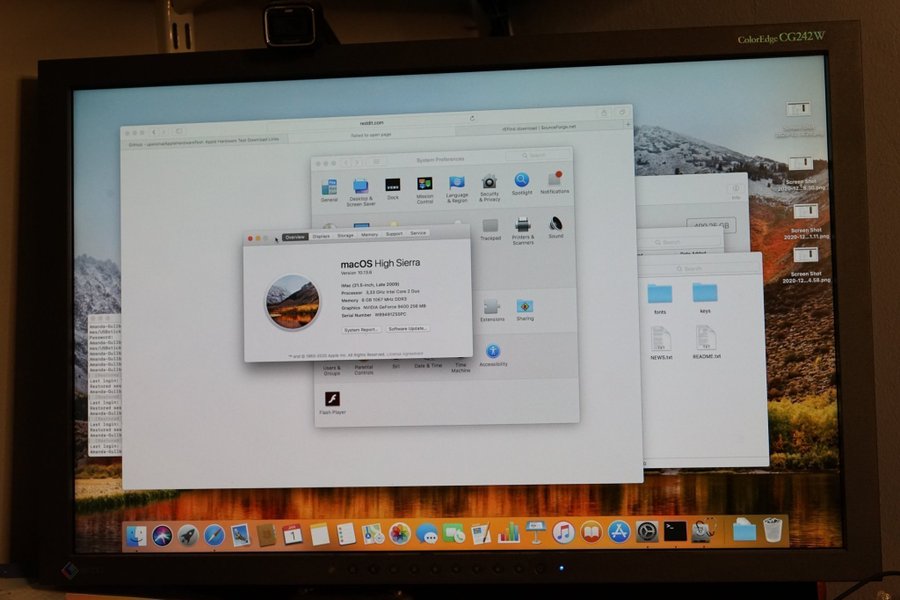Reload the page in Safari
Screen dimensions: 900x600
[472, 118]
